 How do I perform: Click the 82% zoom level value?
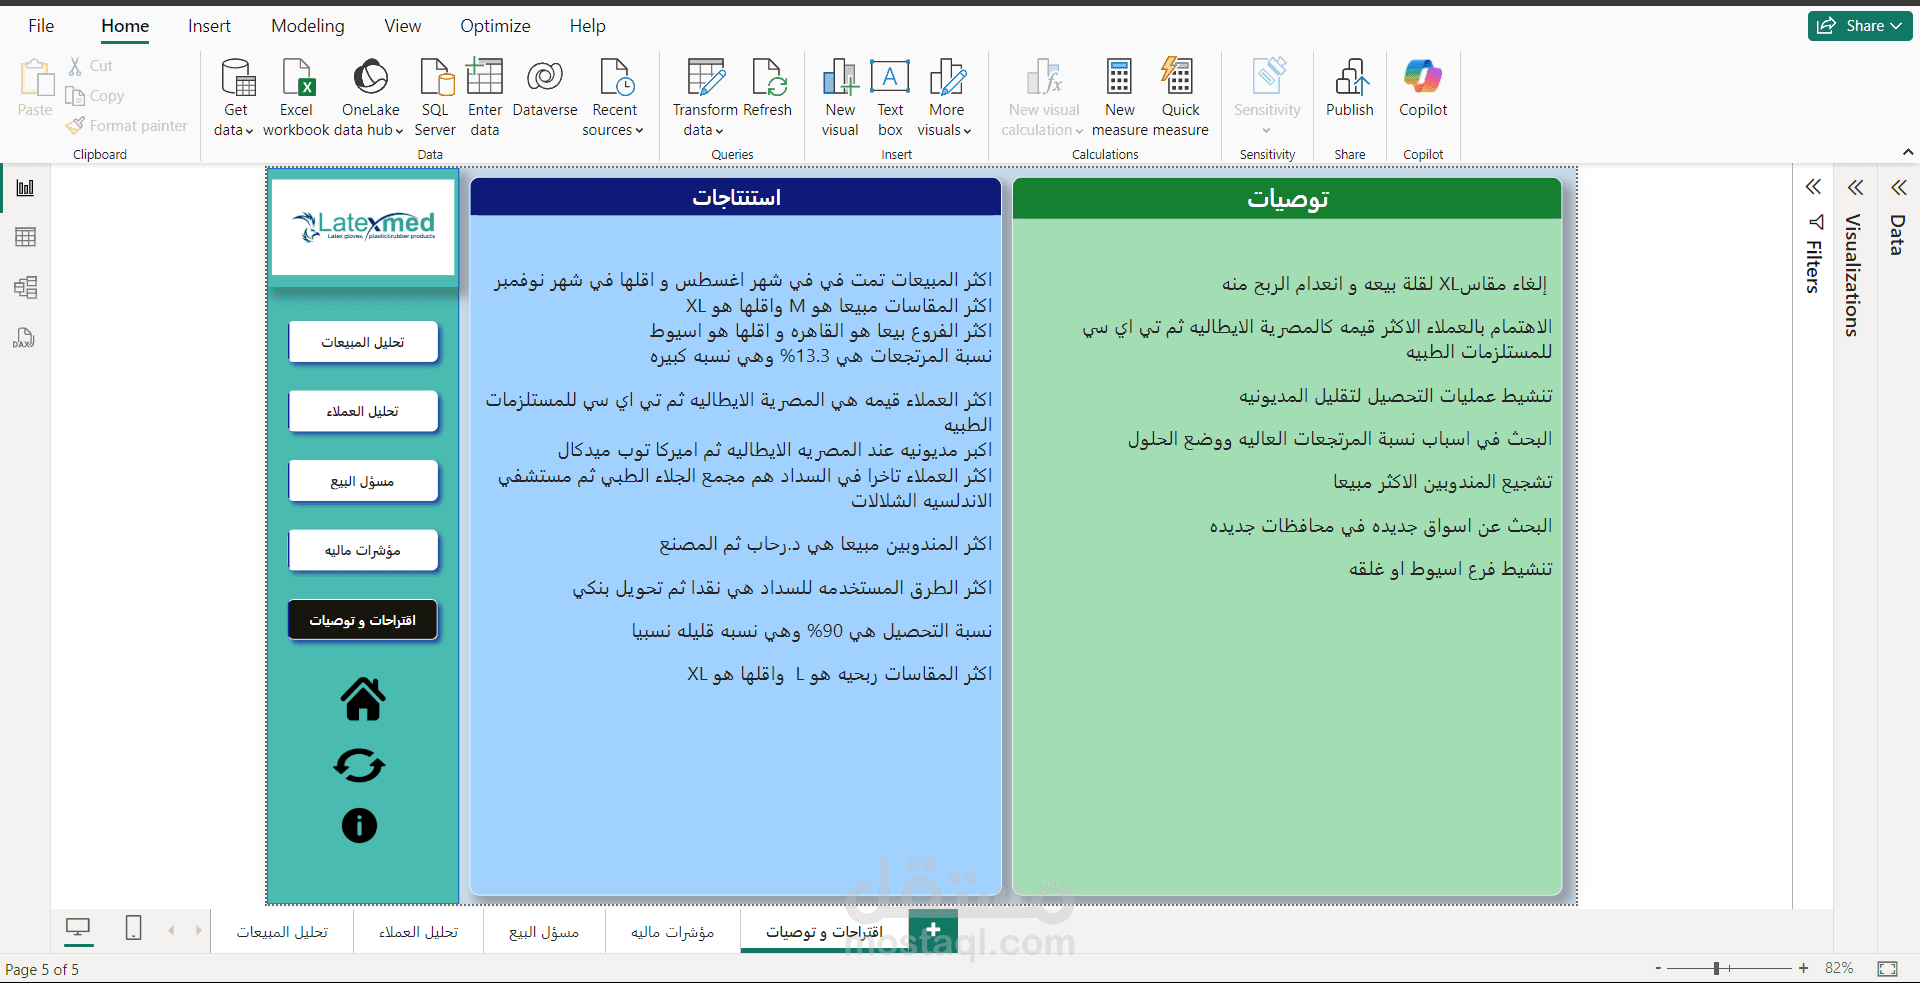pos(1839,968)
